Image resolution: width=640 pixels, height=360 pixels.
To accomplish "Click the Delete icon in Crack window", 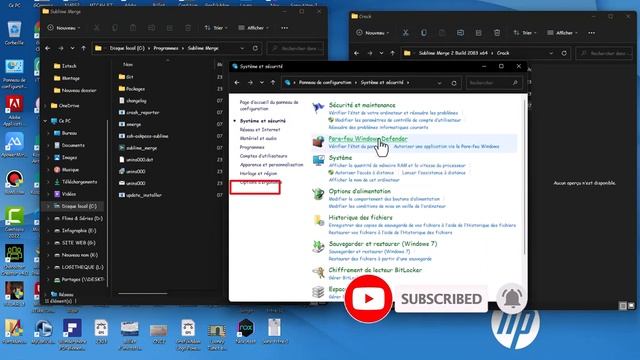I will point(497,33).
